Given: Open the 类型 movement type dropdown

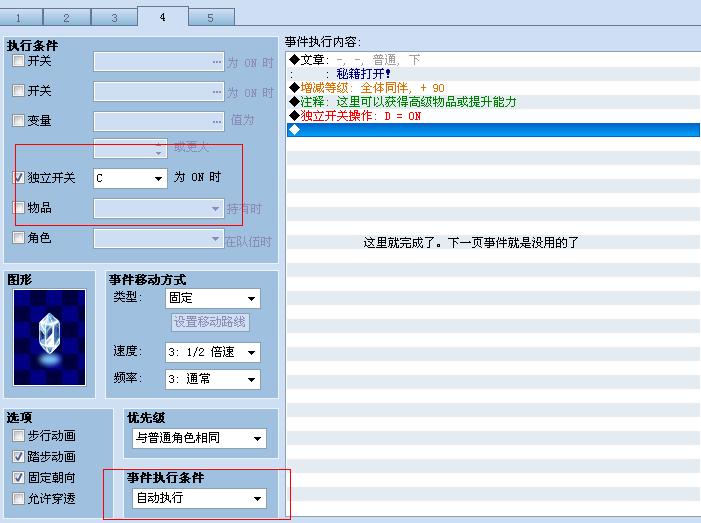Looking at the screenshot, I should click(213, 298).
